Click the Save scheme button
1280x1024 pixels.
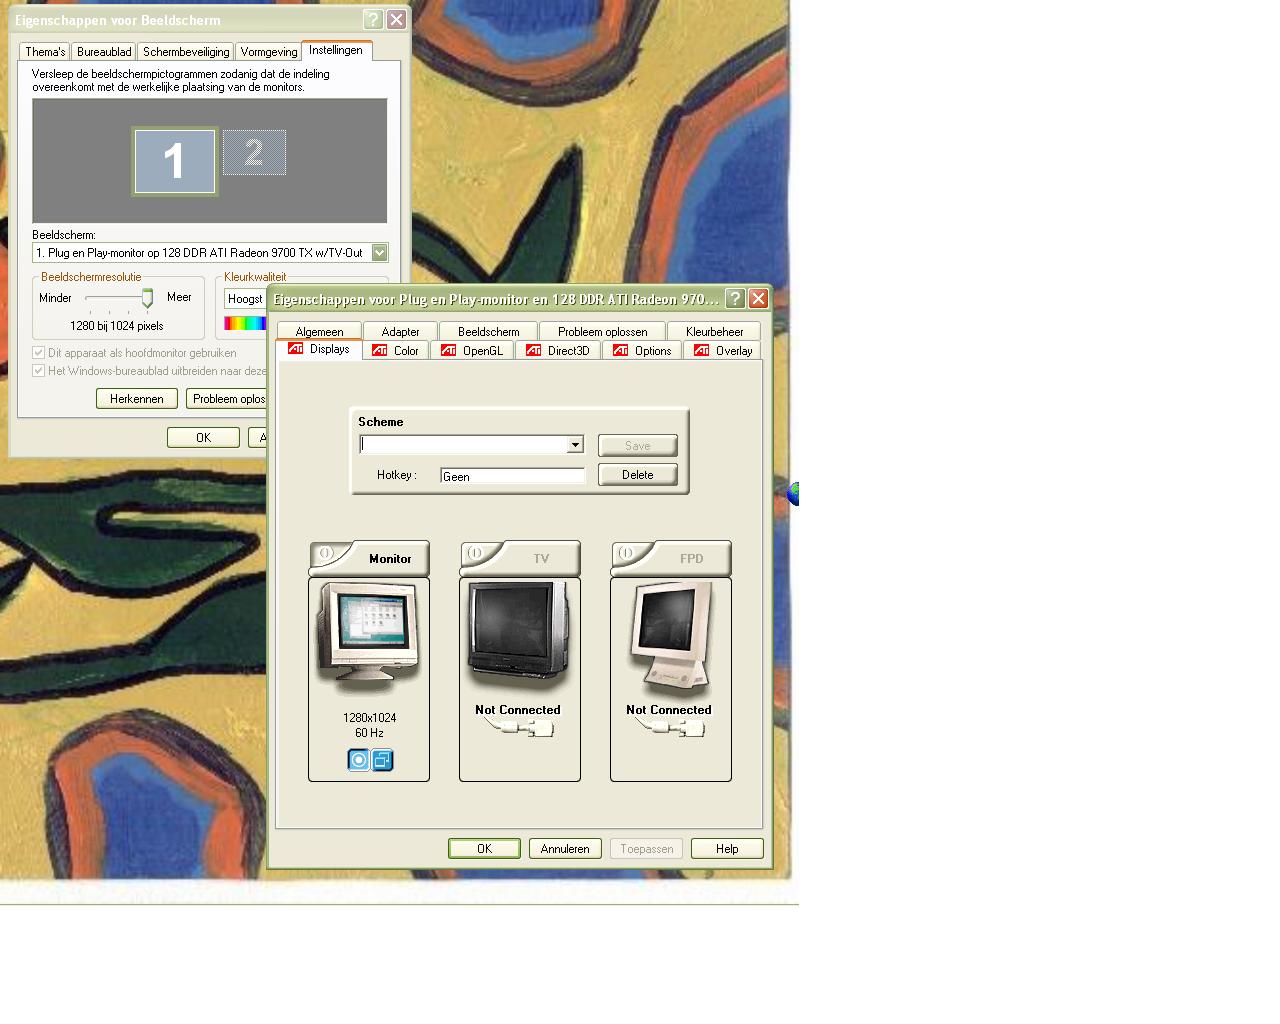pos(638,446)
